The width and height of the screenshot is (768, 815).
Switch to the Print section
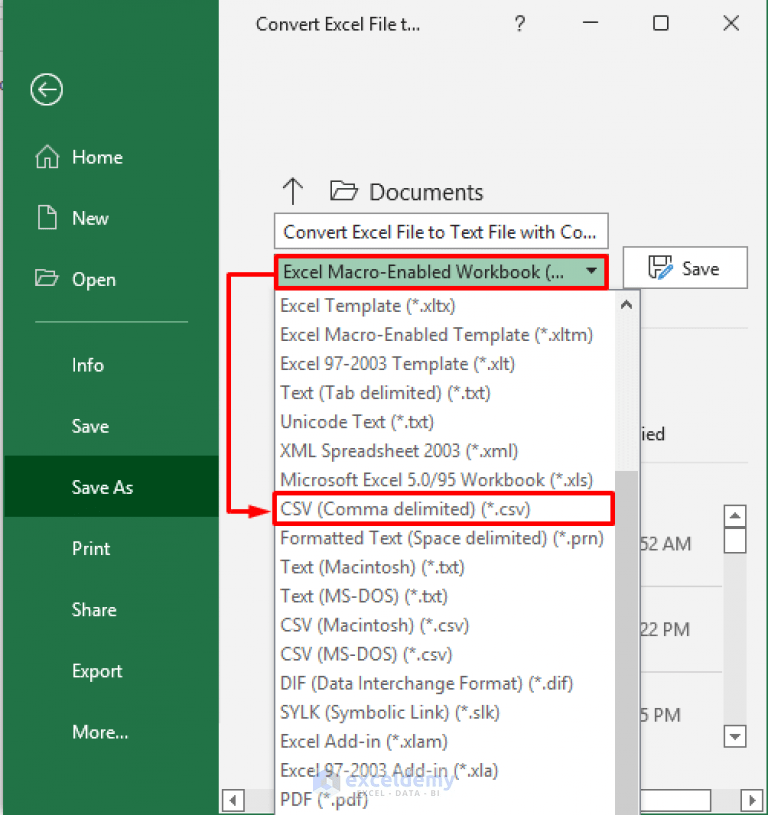tap(90, 548)
